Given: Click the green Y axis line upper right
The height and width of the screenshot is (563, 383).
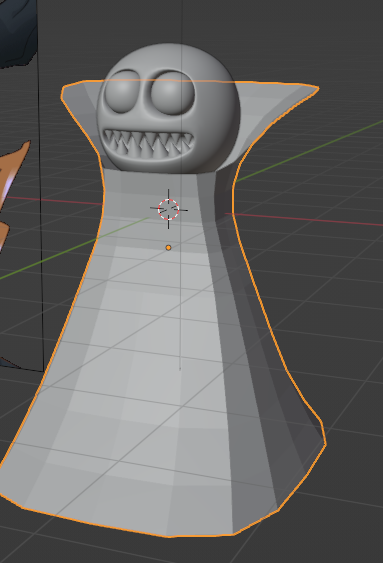Looking at the screenshot, I should [x=309, y=151].
